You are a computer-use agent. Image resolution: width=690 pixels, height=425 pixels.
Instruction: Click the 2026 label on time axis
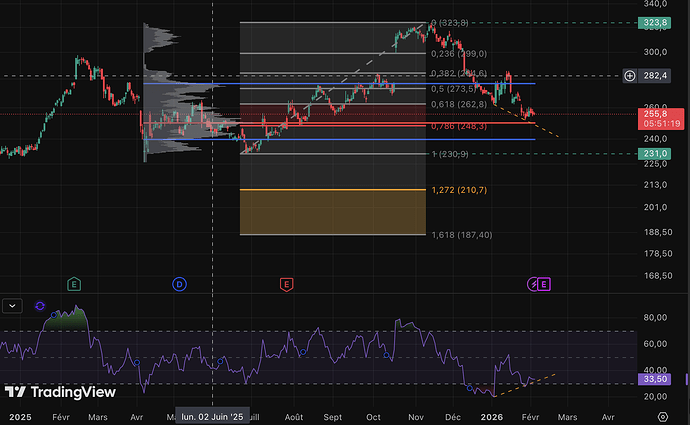pyautogui.click(x=490, y=414)
